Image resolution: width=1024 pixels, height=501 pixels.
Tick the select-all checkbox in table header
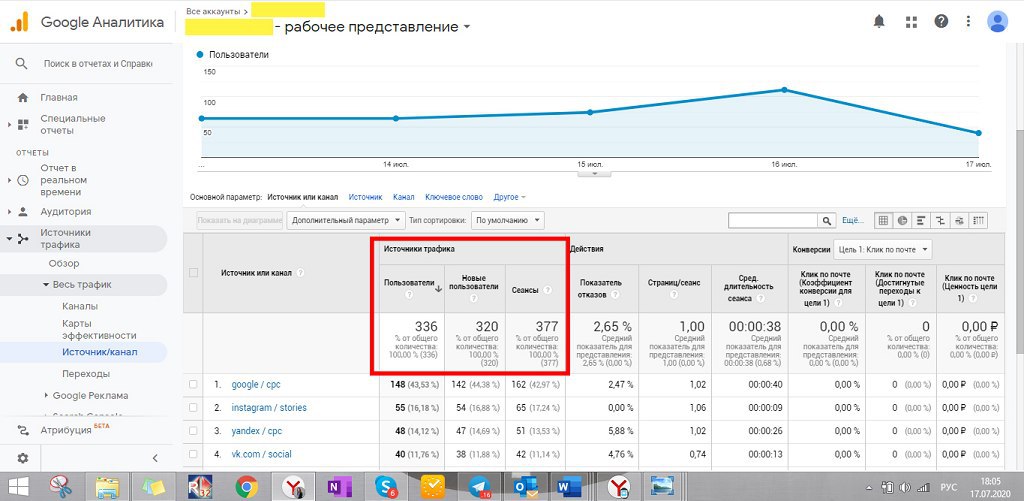(x=193, y=272)
